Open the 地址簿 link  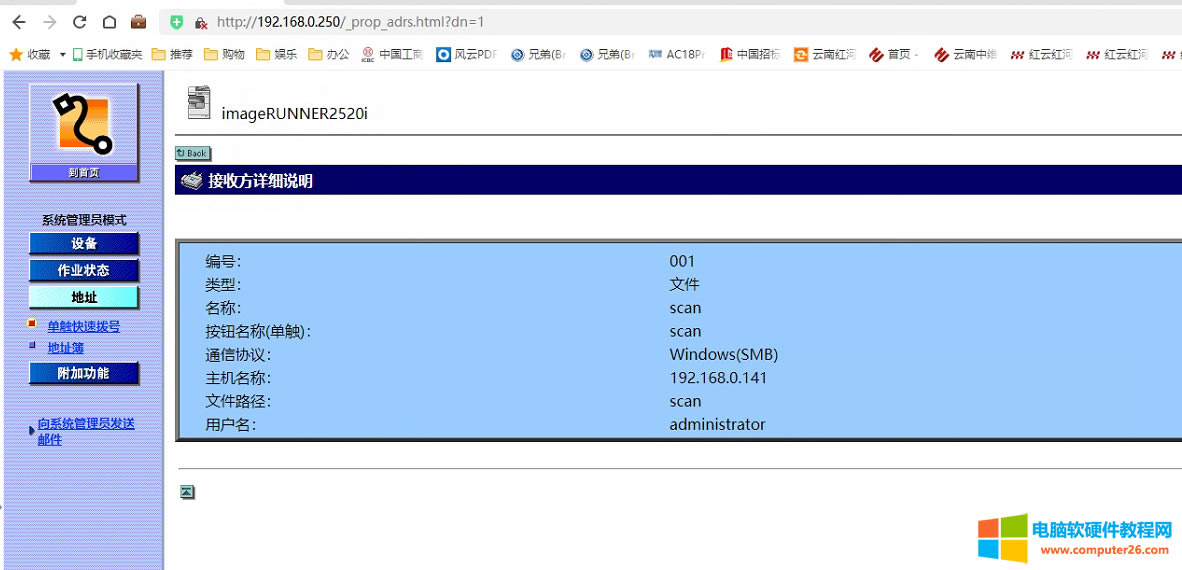coord(66,348)
